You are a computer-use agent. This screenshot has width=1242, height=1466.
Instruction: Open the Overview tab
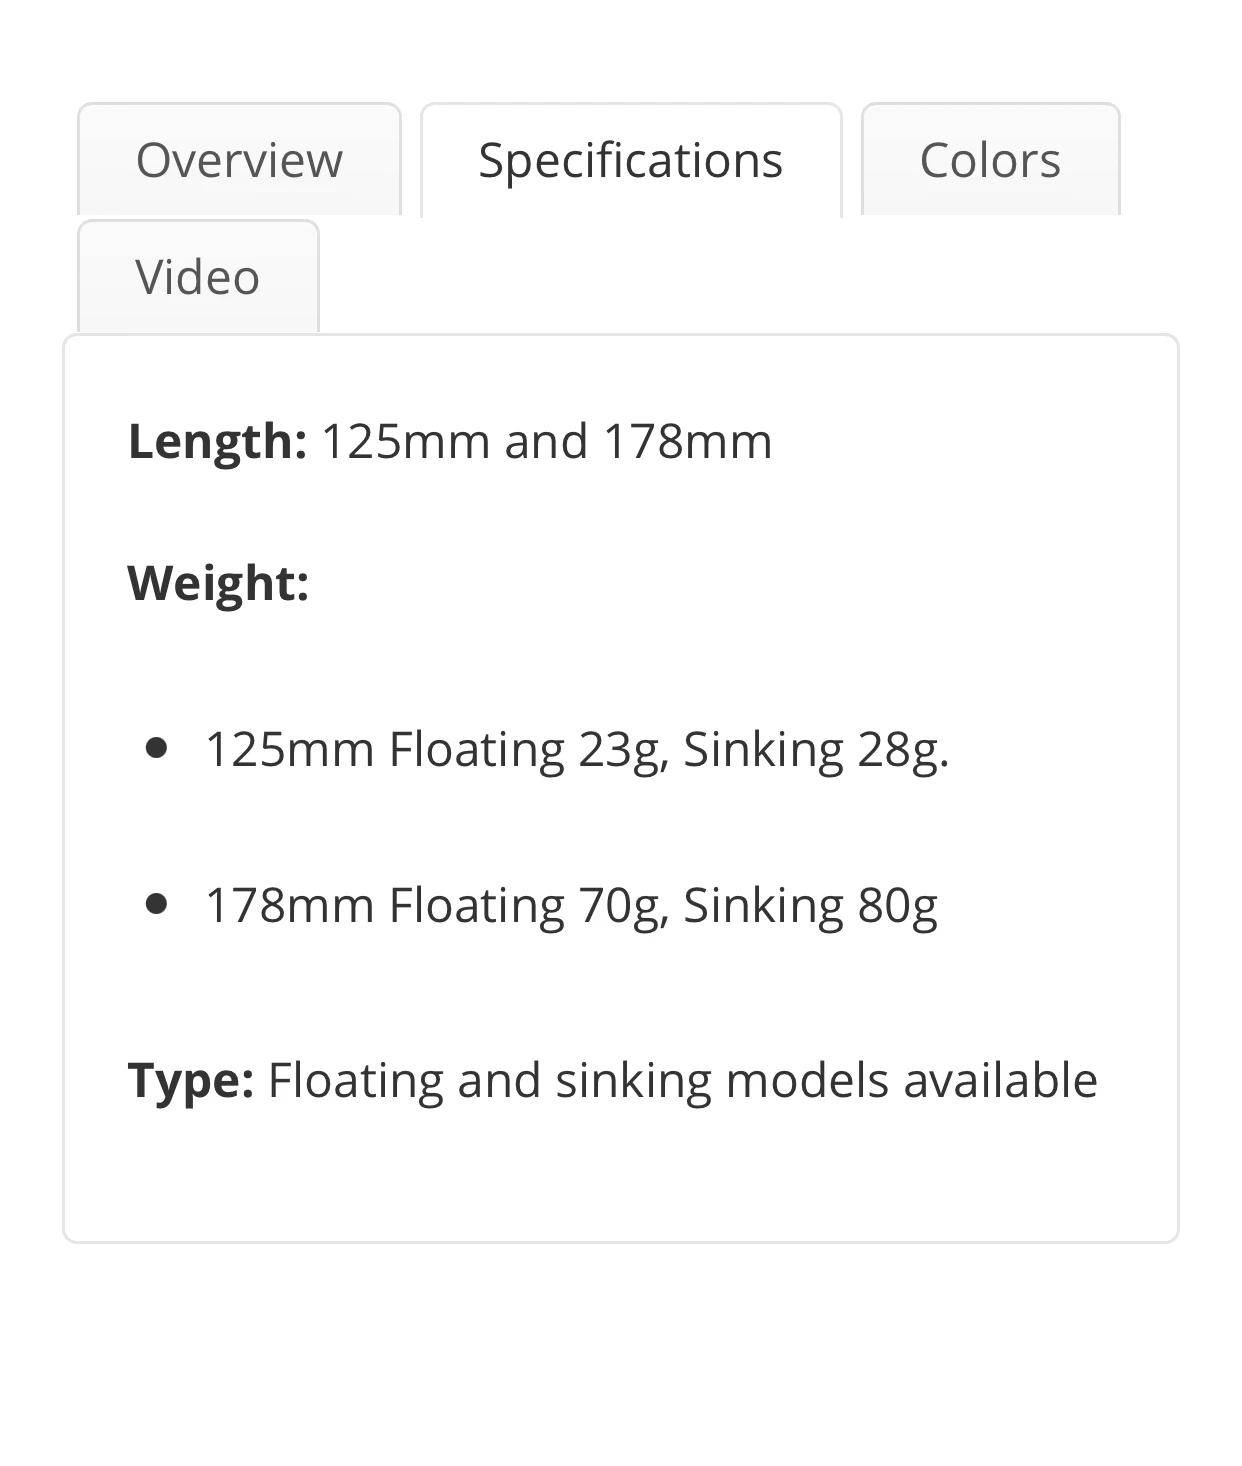pos(239,160)
